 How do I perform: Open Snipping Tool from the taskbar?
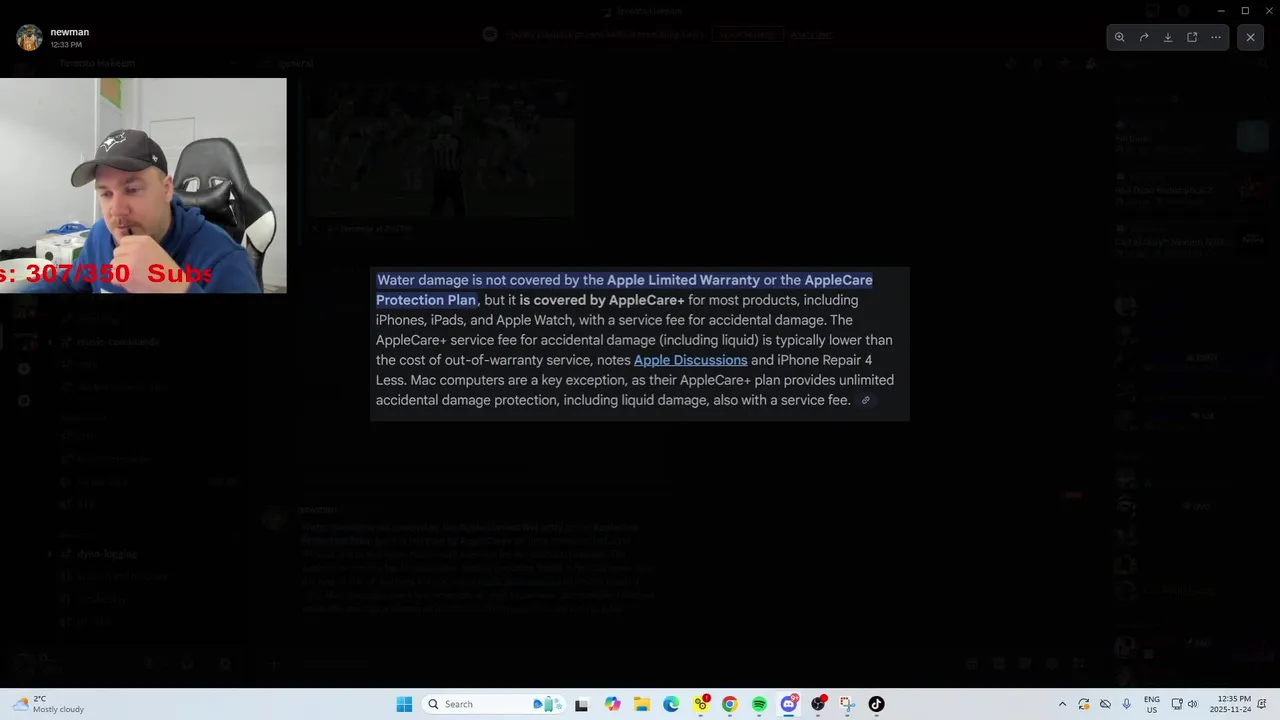tap(847, 704)
